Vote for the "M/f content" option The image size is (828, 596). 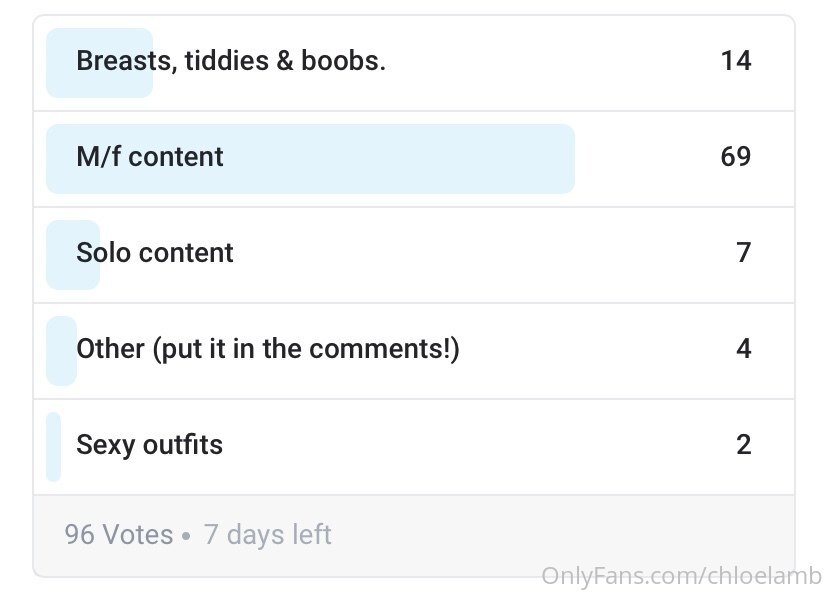[414, 159]
